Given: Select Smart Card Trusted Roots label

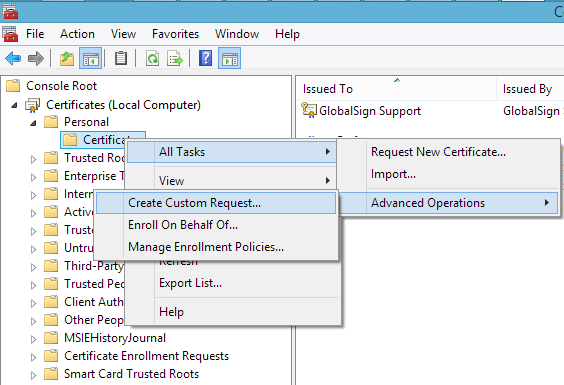Looking at the screenshot, I should 131,373.
